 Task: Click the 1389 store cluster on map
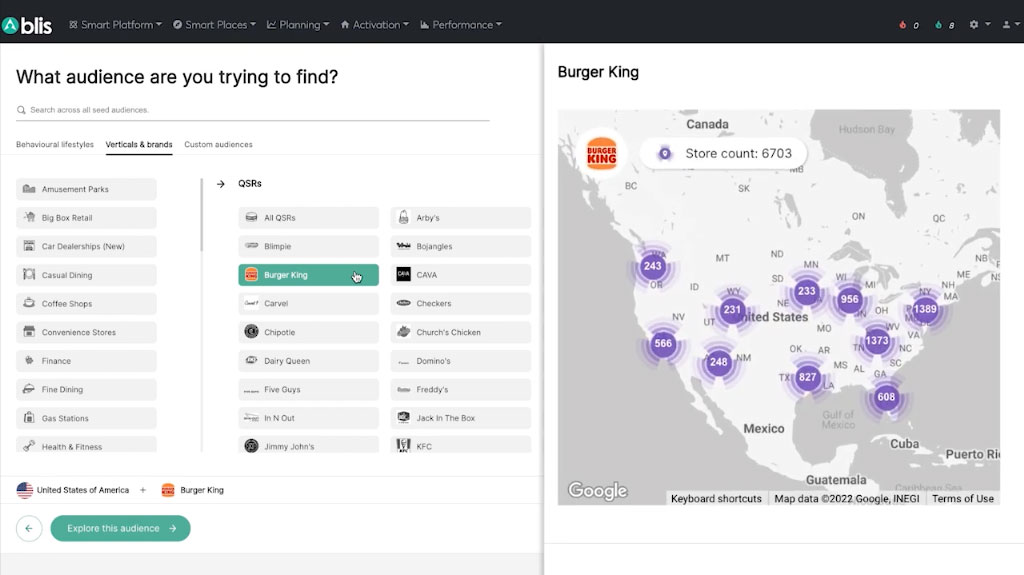pos(925,309)
